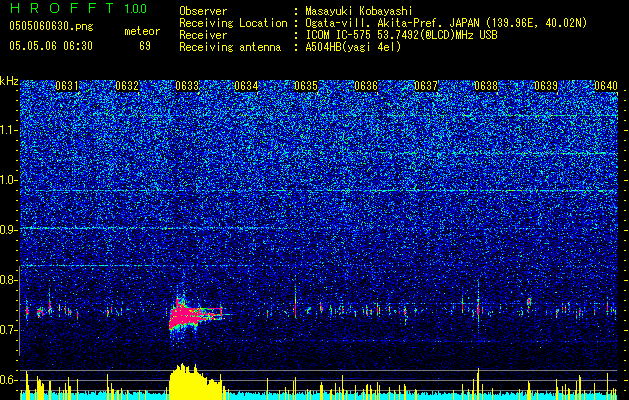Click the 0637 time marker
Viewport: 629px width, 400px height.
click(x=426, y=86)
